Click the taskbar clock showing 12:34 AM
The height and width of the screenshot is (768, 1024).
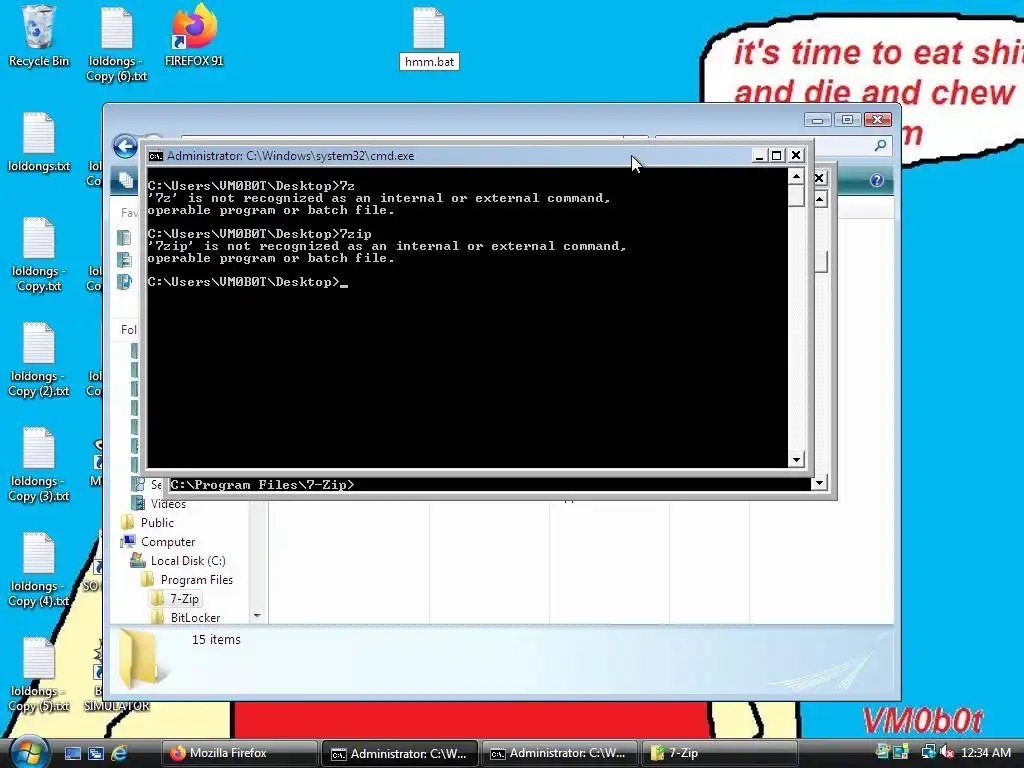point(985,753)
